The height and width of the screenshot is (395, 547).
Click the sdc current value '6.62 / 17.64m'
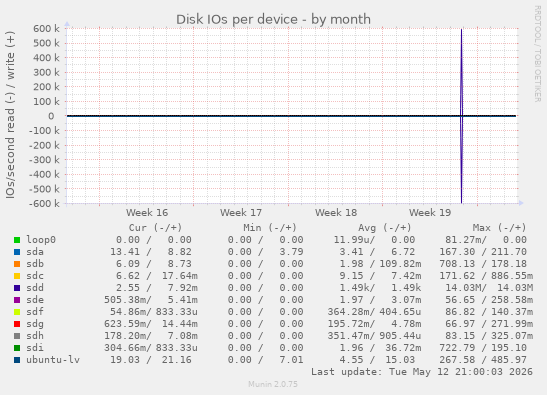(157, 276)
